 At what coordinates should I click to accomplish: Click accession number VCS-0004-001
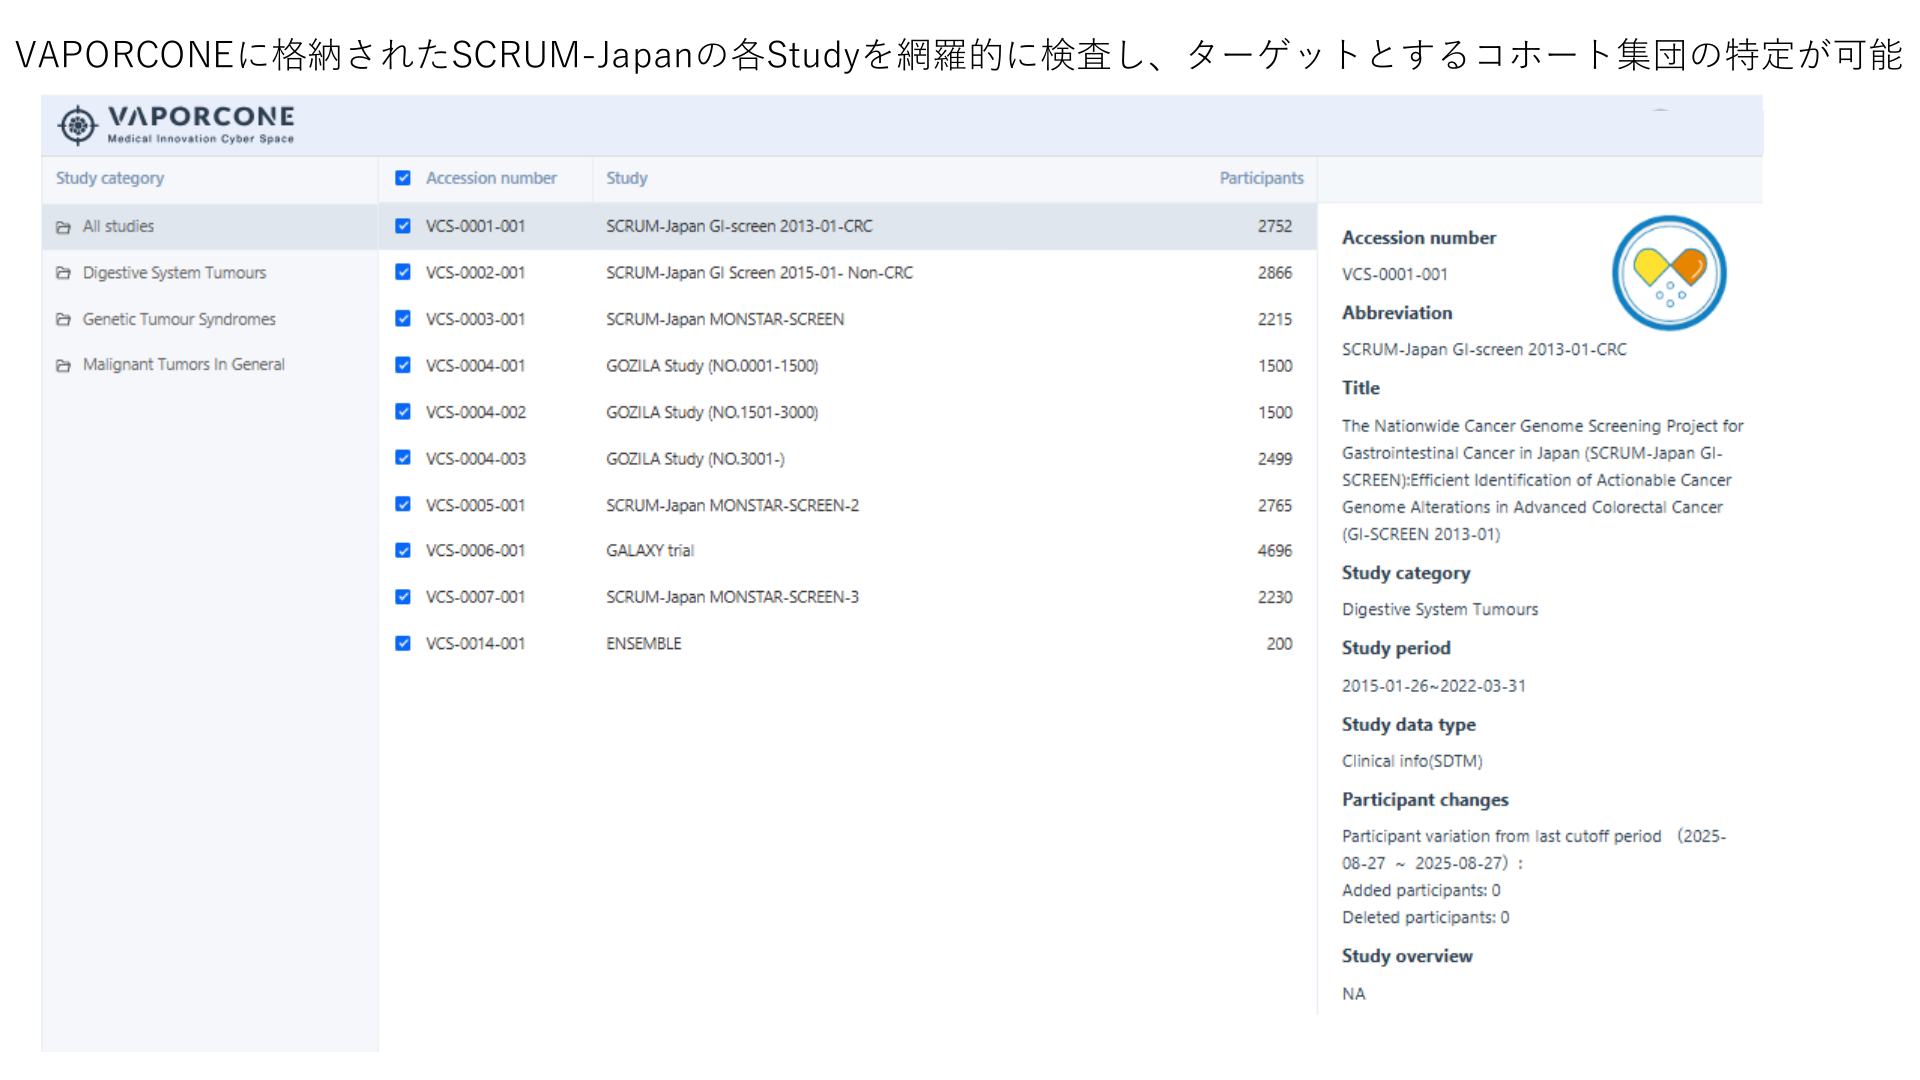pos(475,365)
